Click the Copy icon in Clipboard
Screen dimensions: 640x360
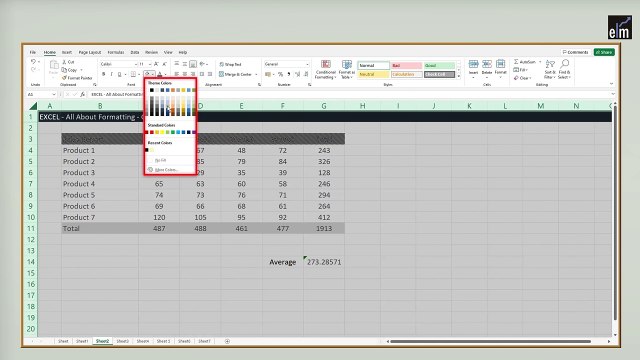64,70
